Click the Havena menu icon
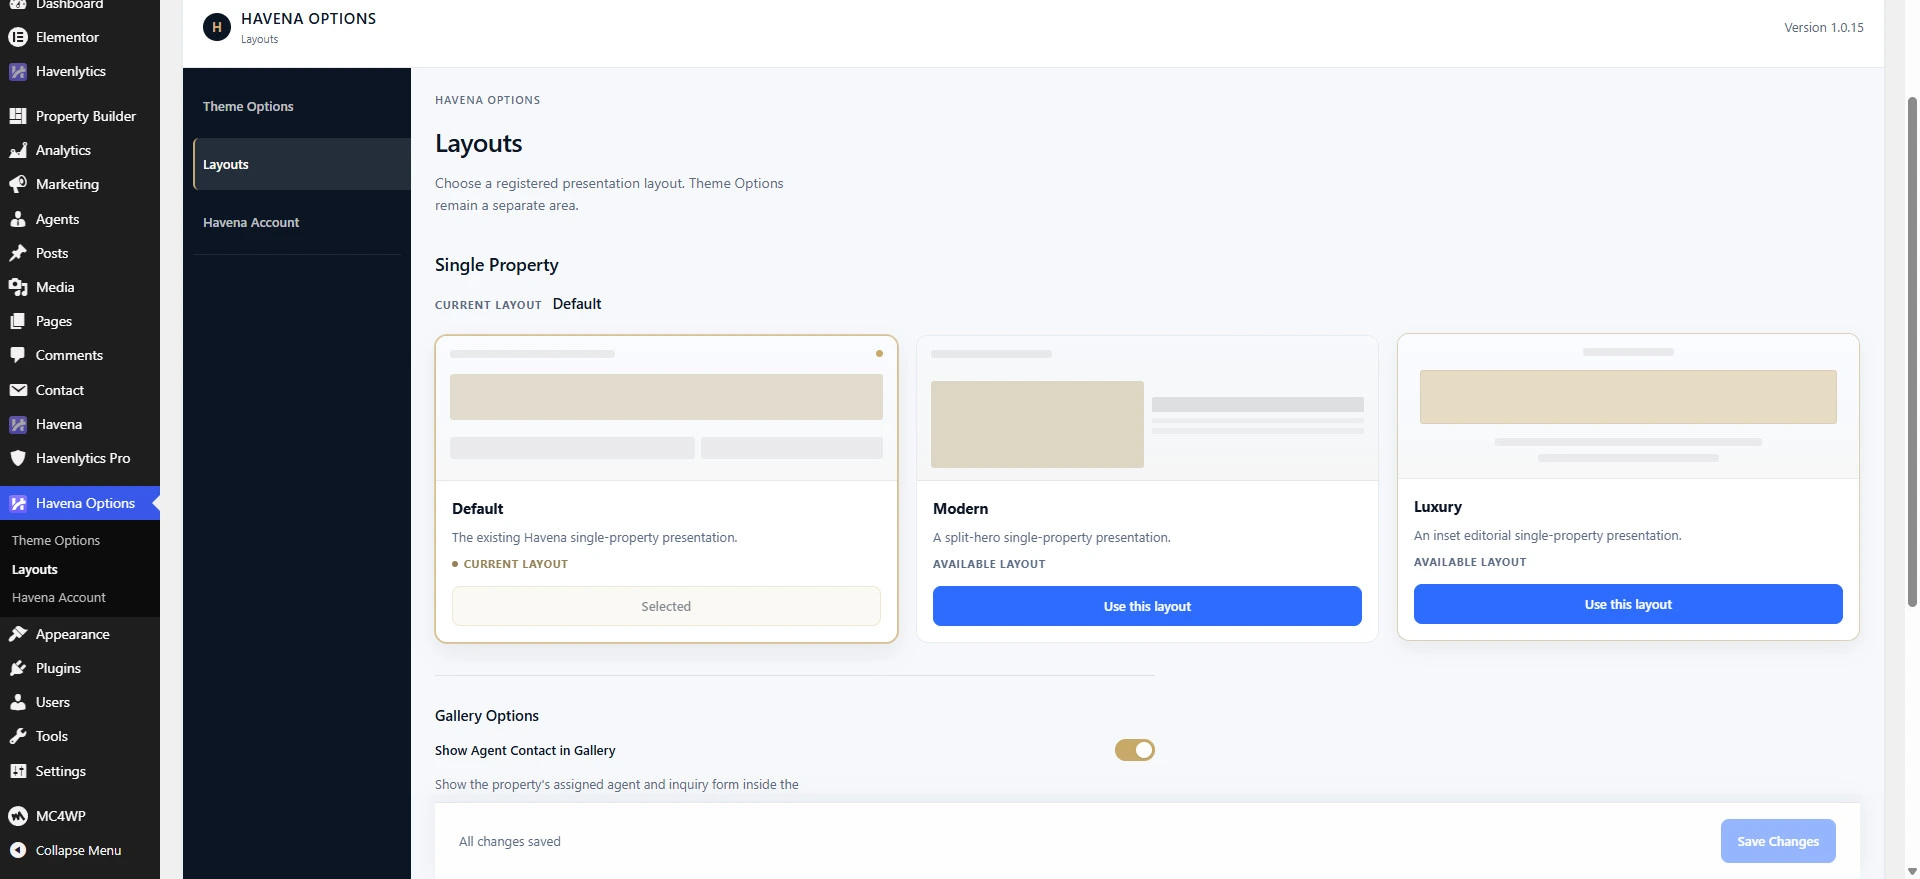This screenshot has height=879, width=1920. click(x=18, y=424)
